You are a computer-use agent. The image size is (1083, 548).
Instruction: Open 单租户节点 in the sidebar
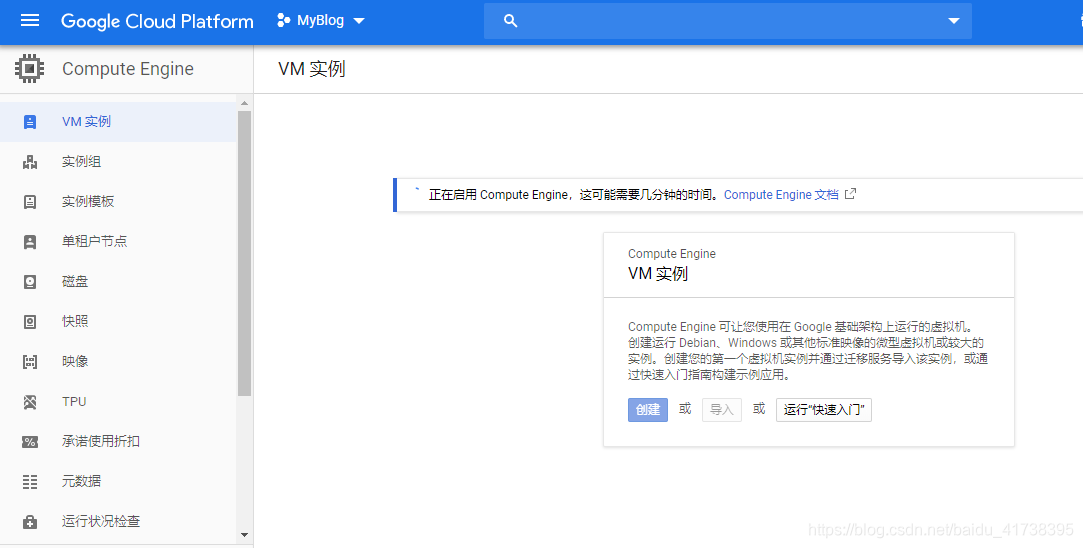click(x=118, y=241)
